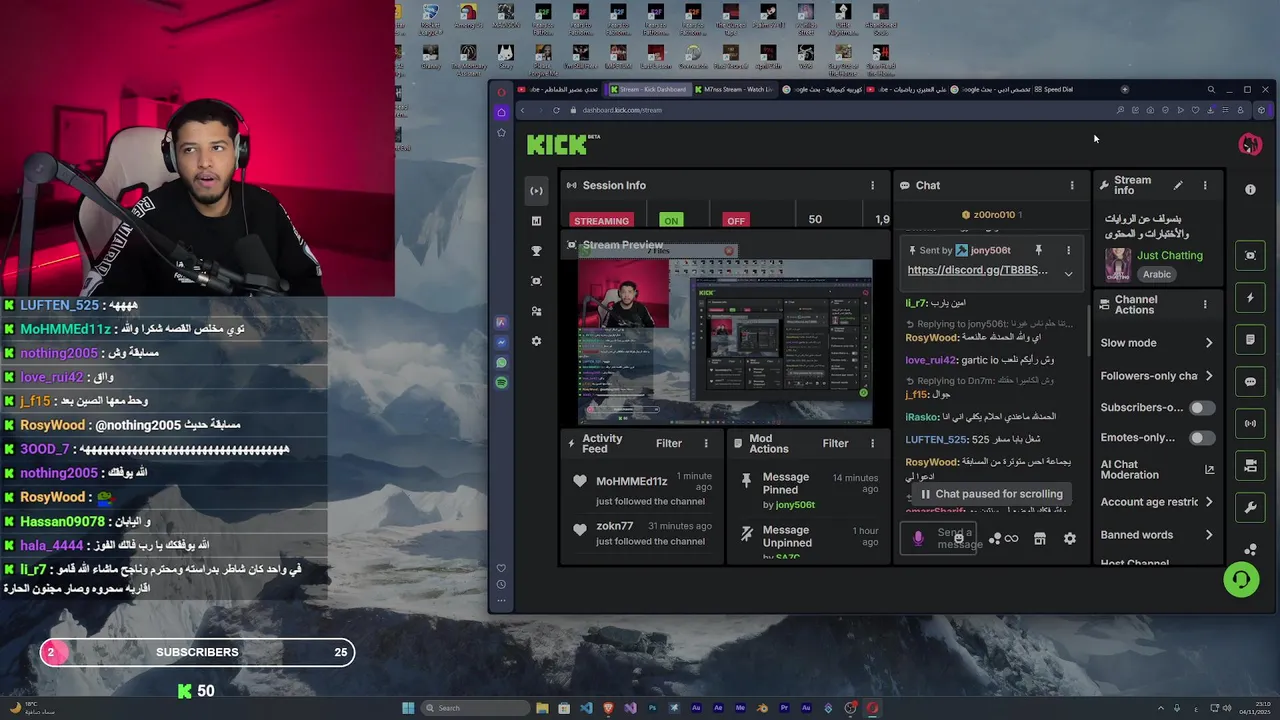1280x720 pixels.
Task: Open chat settings gear icon
Action: pyautogui.click(x=1070, y=539)
